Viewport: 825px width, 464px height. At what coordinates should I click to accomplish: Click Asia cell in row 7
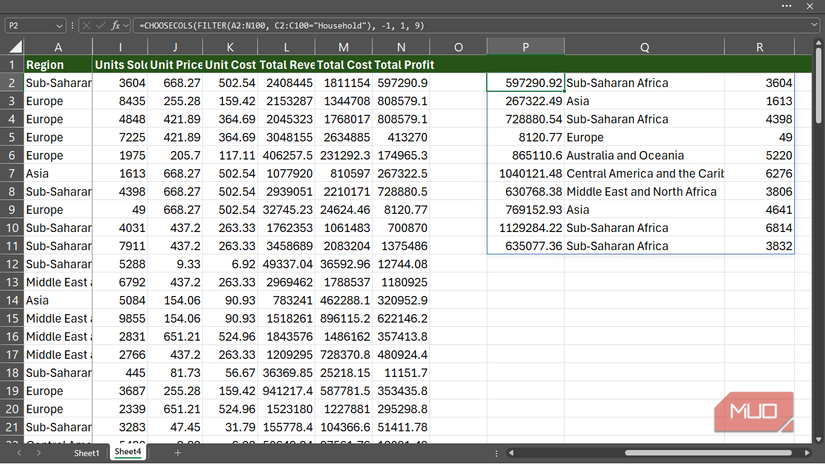(58, 173)
